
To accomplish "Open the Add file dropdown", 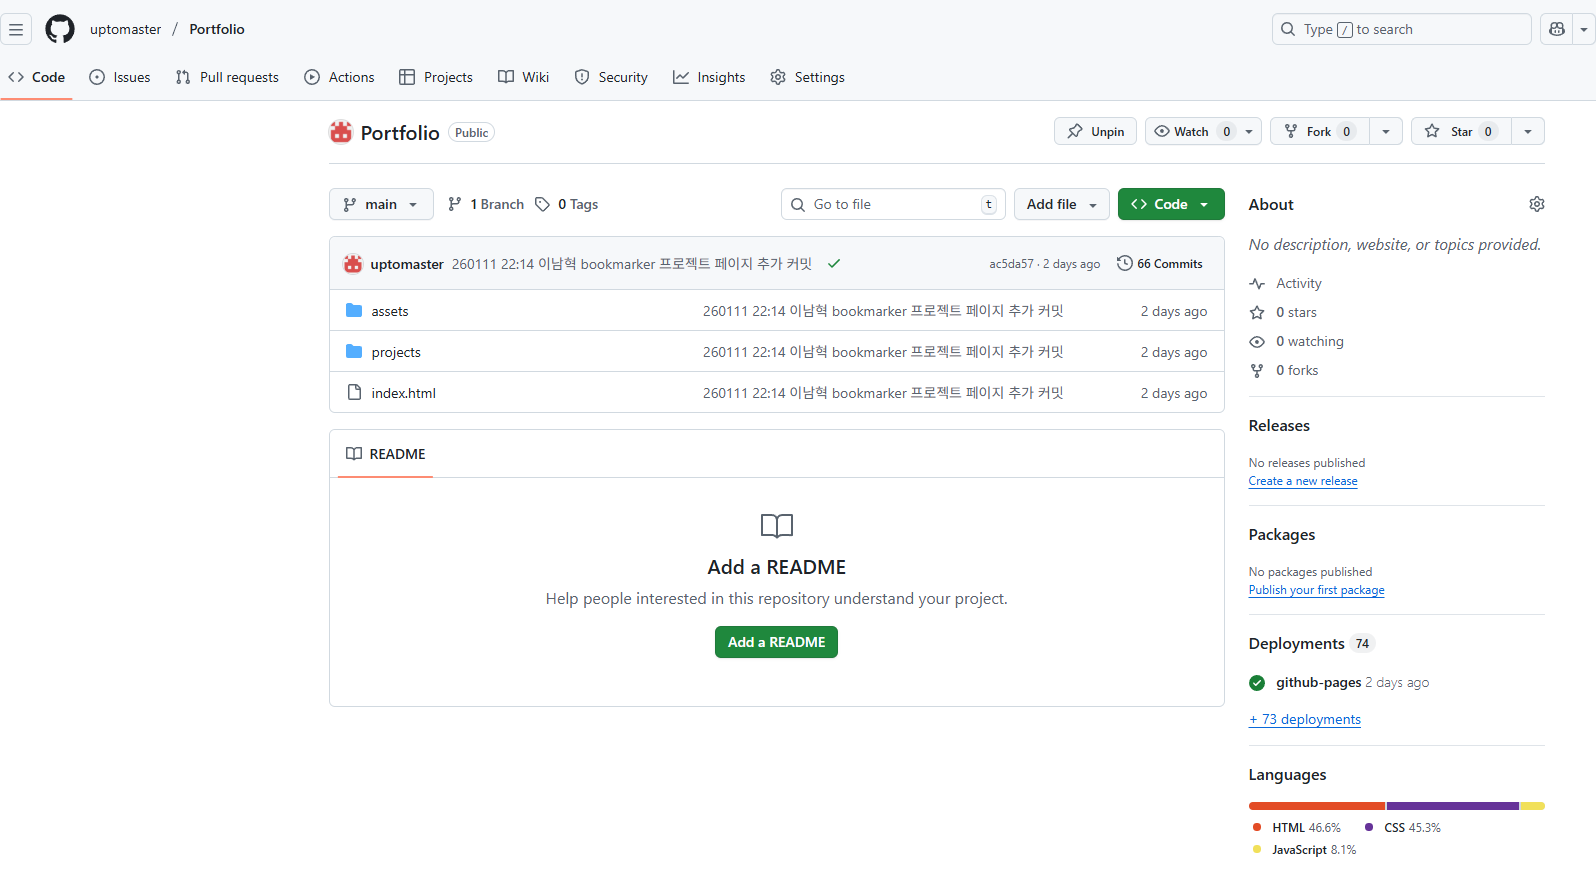I will coord(1061,204).
